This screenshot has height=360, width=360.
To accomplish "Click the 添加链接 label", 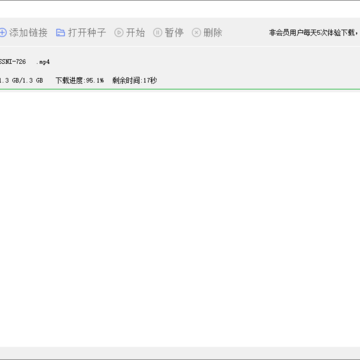I will click(x=28, y=33).
